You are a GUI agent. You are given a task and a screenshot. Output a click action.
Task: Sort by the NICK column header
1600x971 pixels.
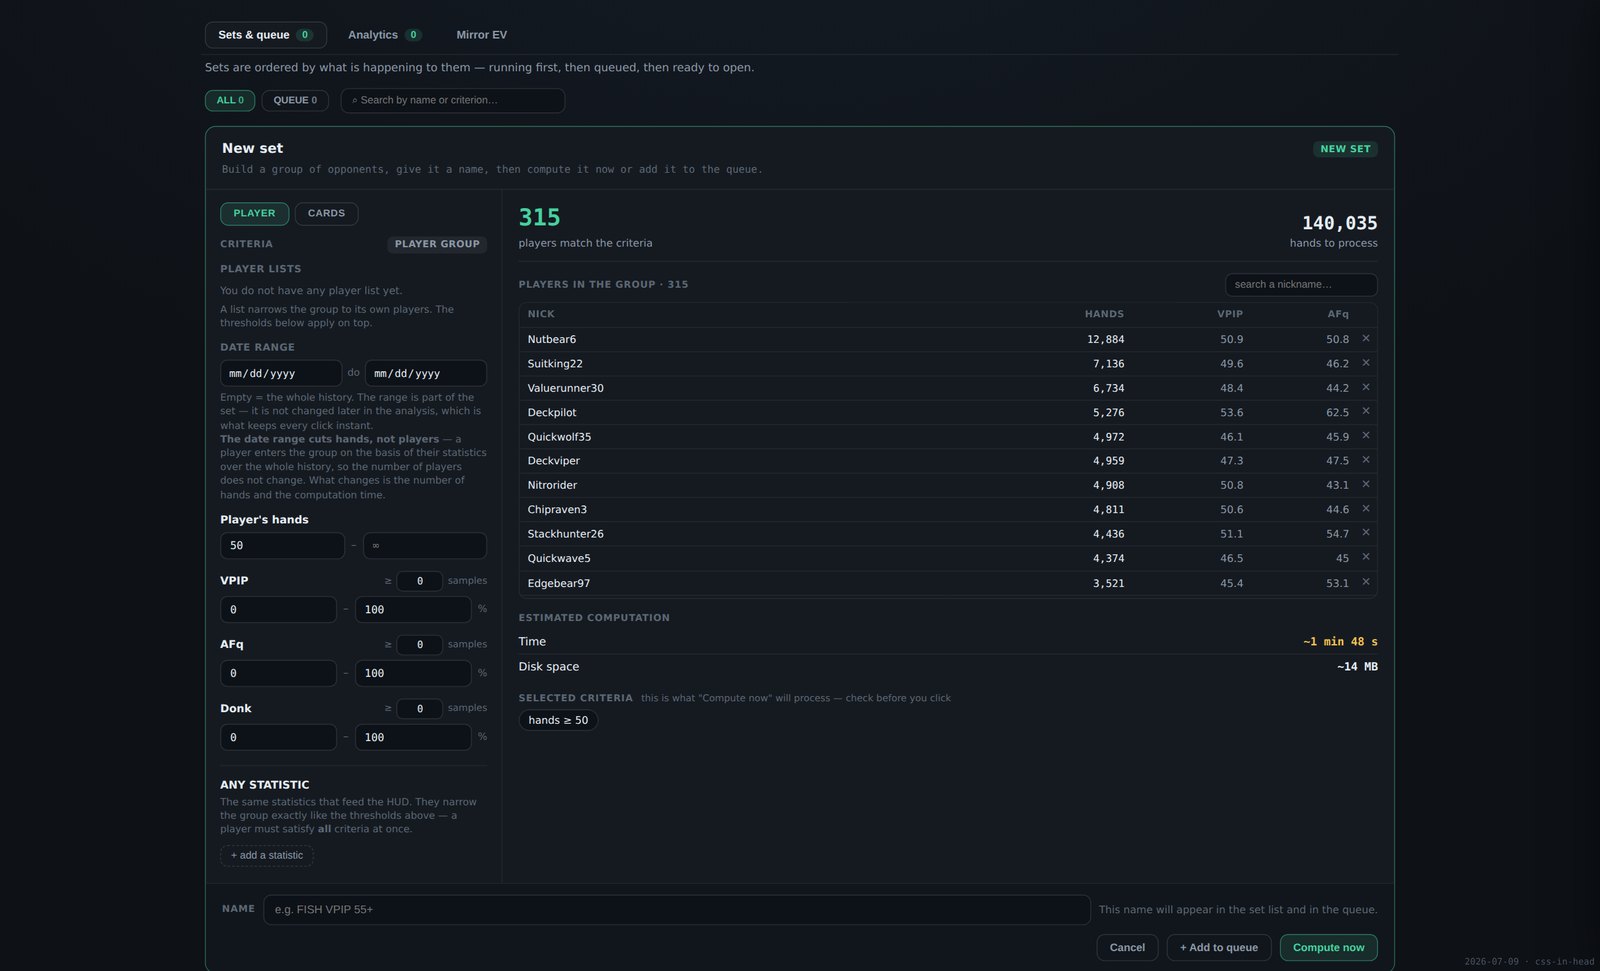(541, 314)
